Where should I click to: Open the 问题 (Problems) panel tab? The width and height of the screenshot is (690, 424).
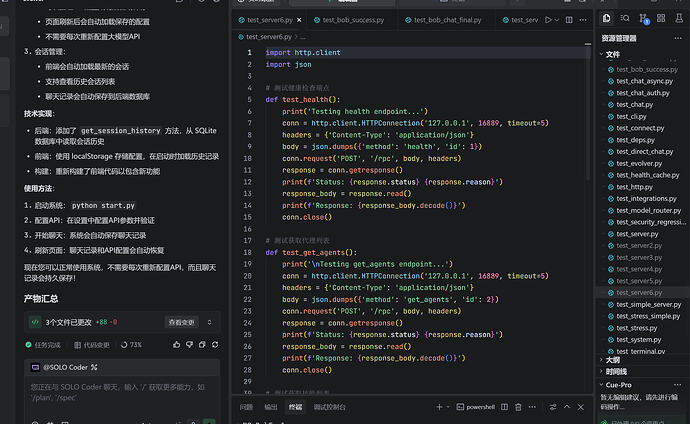pyautogui.click(x=246, y=407)
